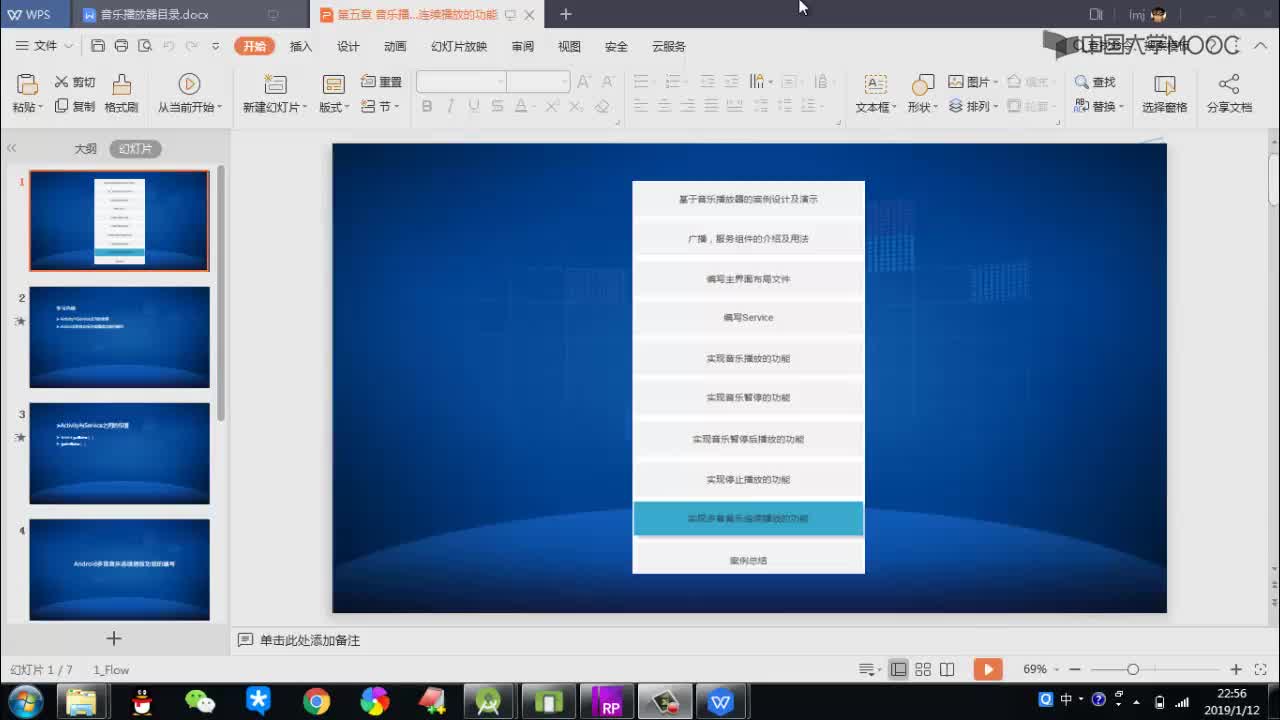Open the font name combo box

[x=461, y=82]
